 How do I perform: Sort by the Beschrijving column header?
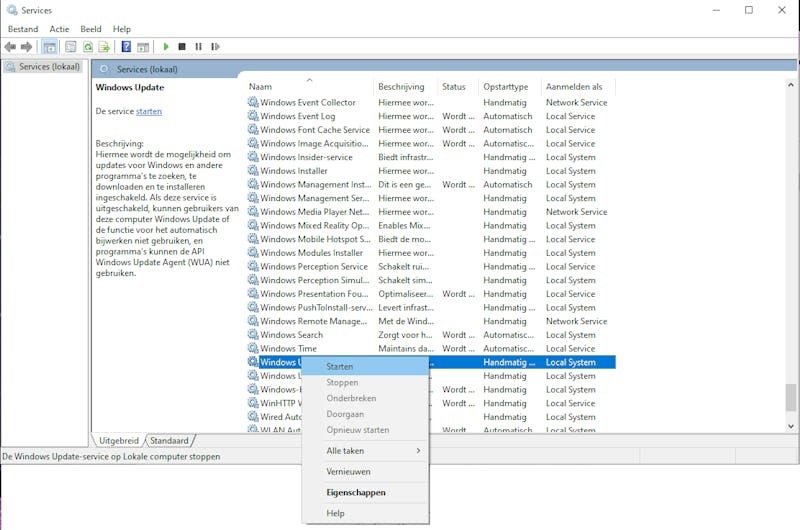tap(406, 87)
